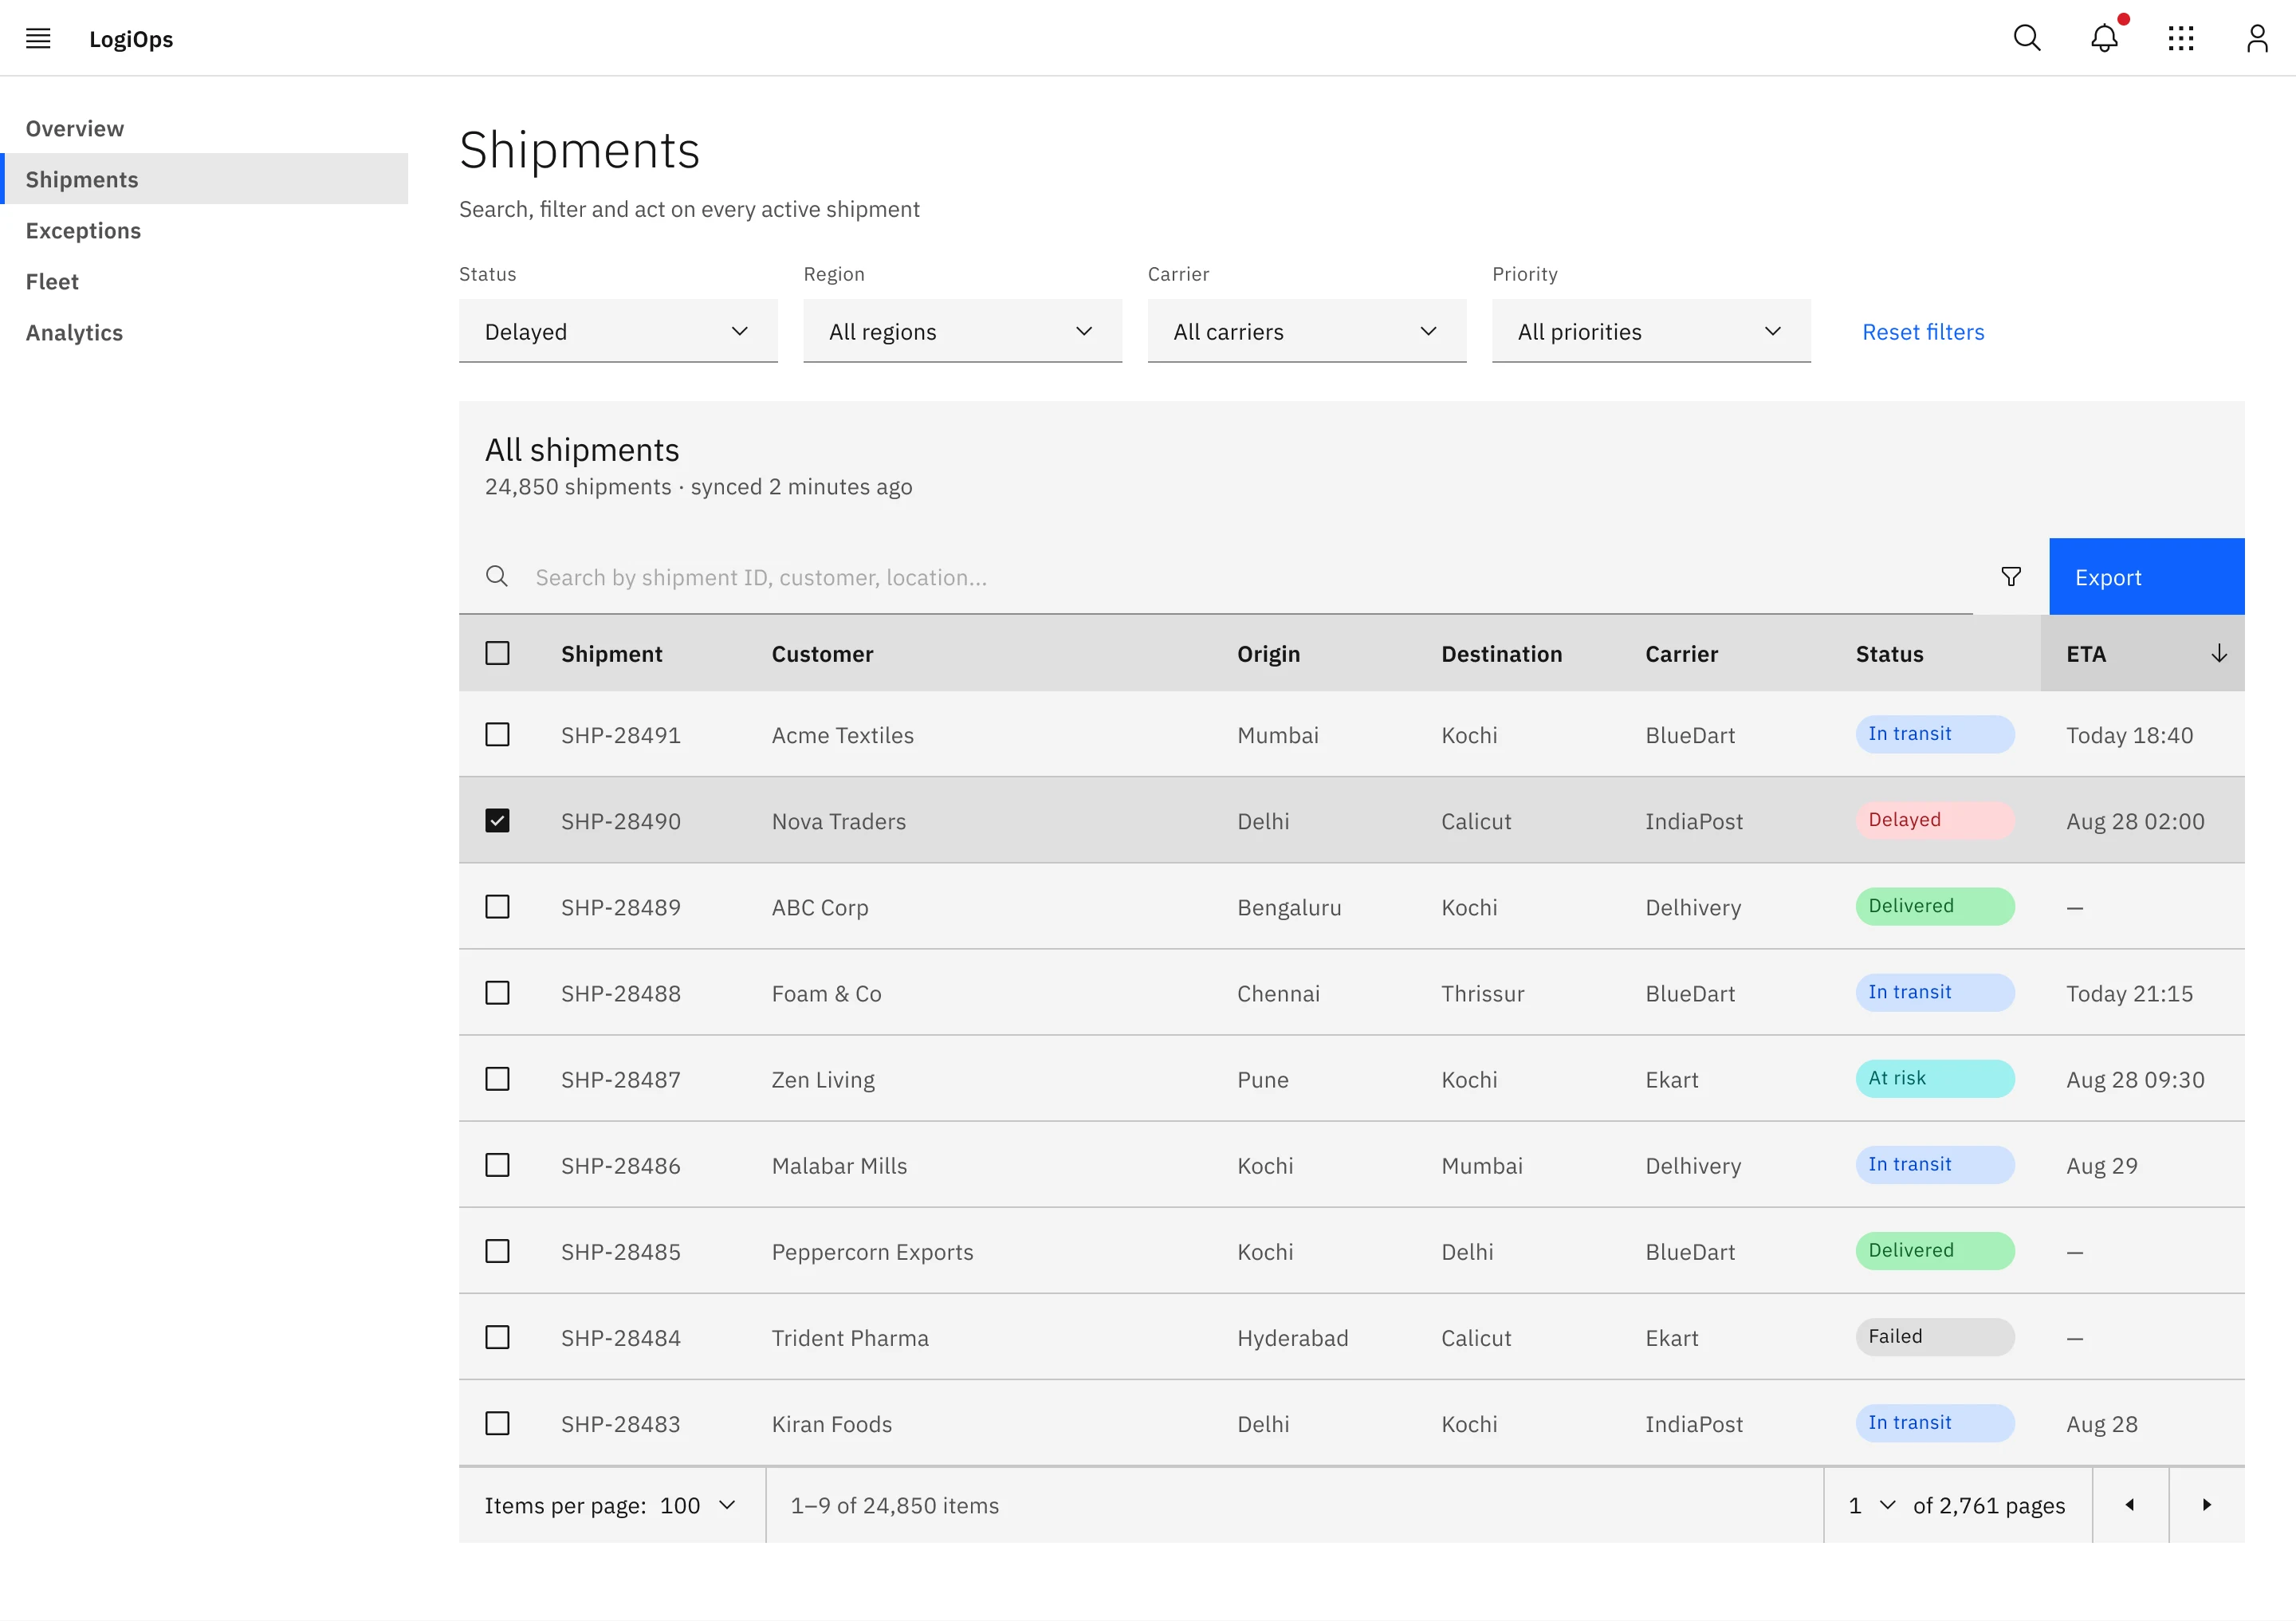Click customer Trident Pharma
The image size is (2296, 1621).
[x=849, y=1338]
